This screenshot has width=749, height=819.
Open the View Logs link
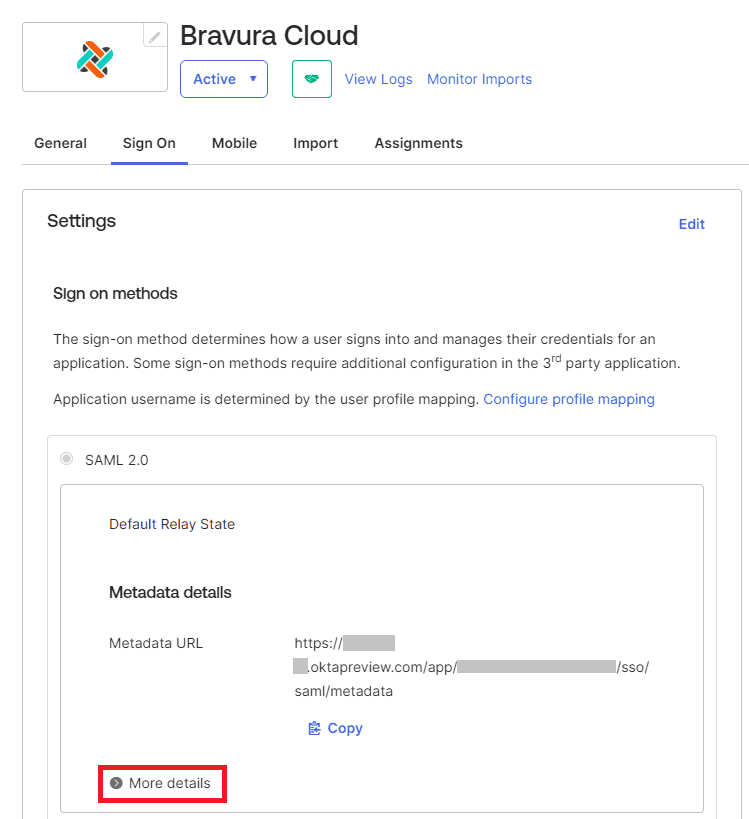[x=378, y=79]
